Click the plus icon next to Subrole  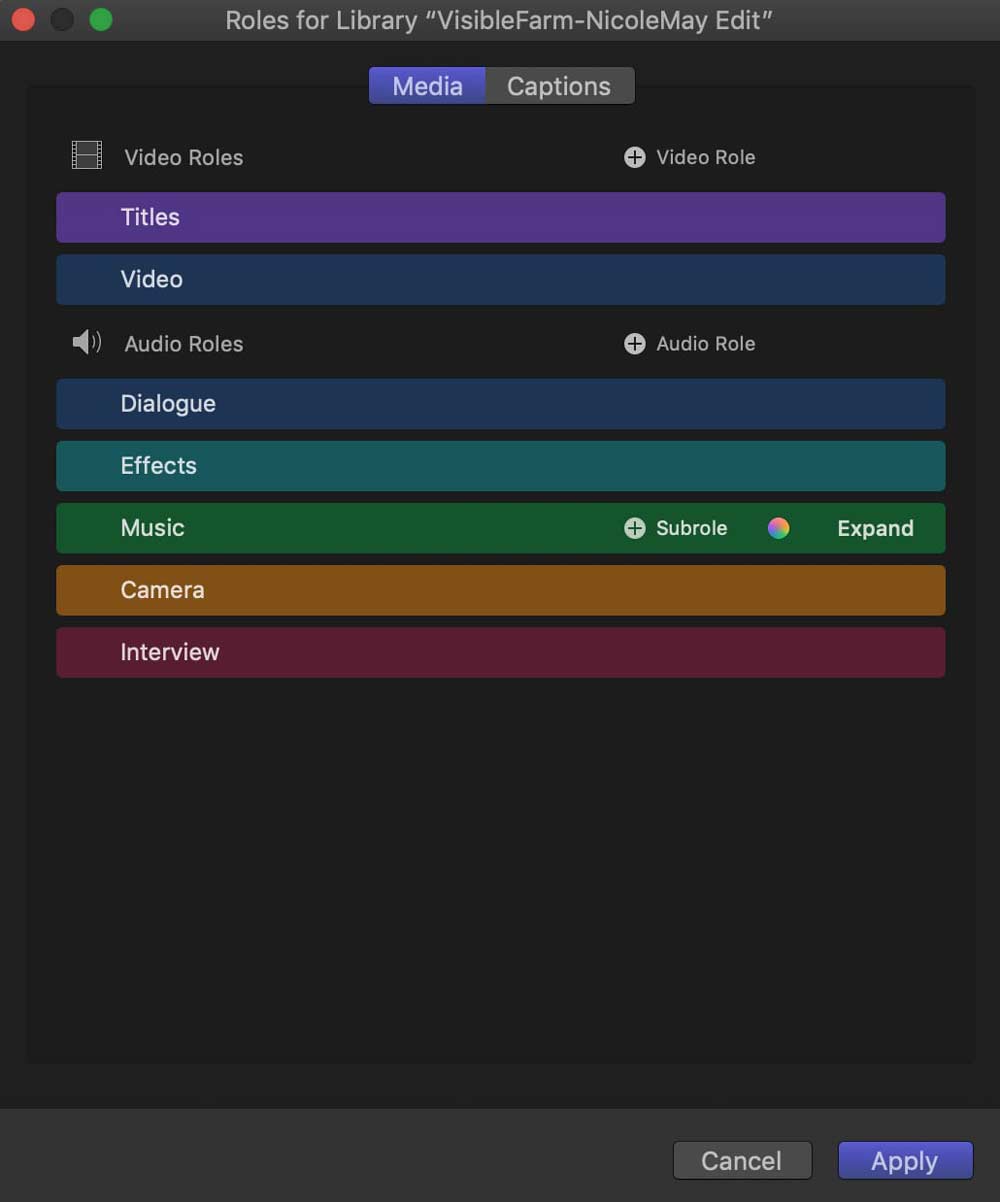[x=634, y=528]
